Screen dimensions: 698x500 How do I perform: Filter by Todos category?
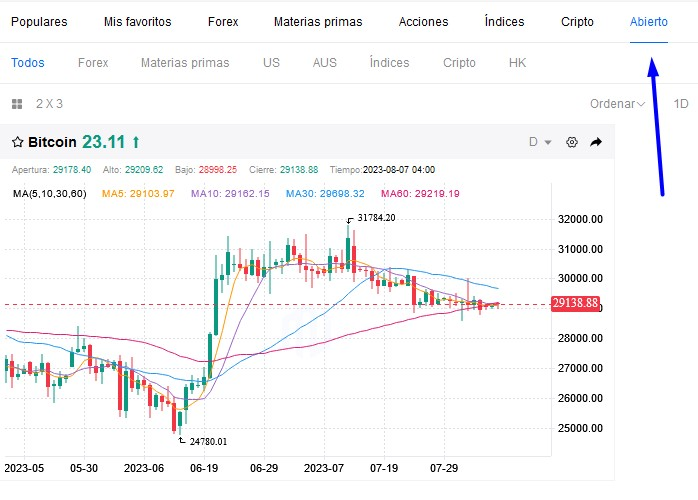[x=28, y=62]
